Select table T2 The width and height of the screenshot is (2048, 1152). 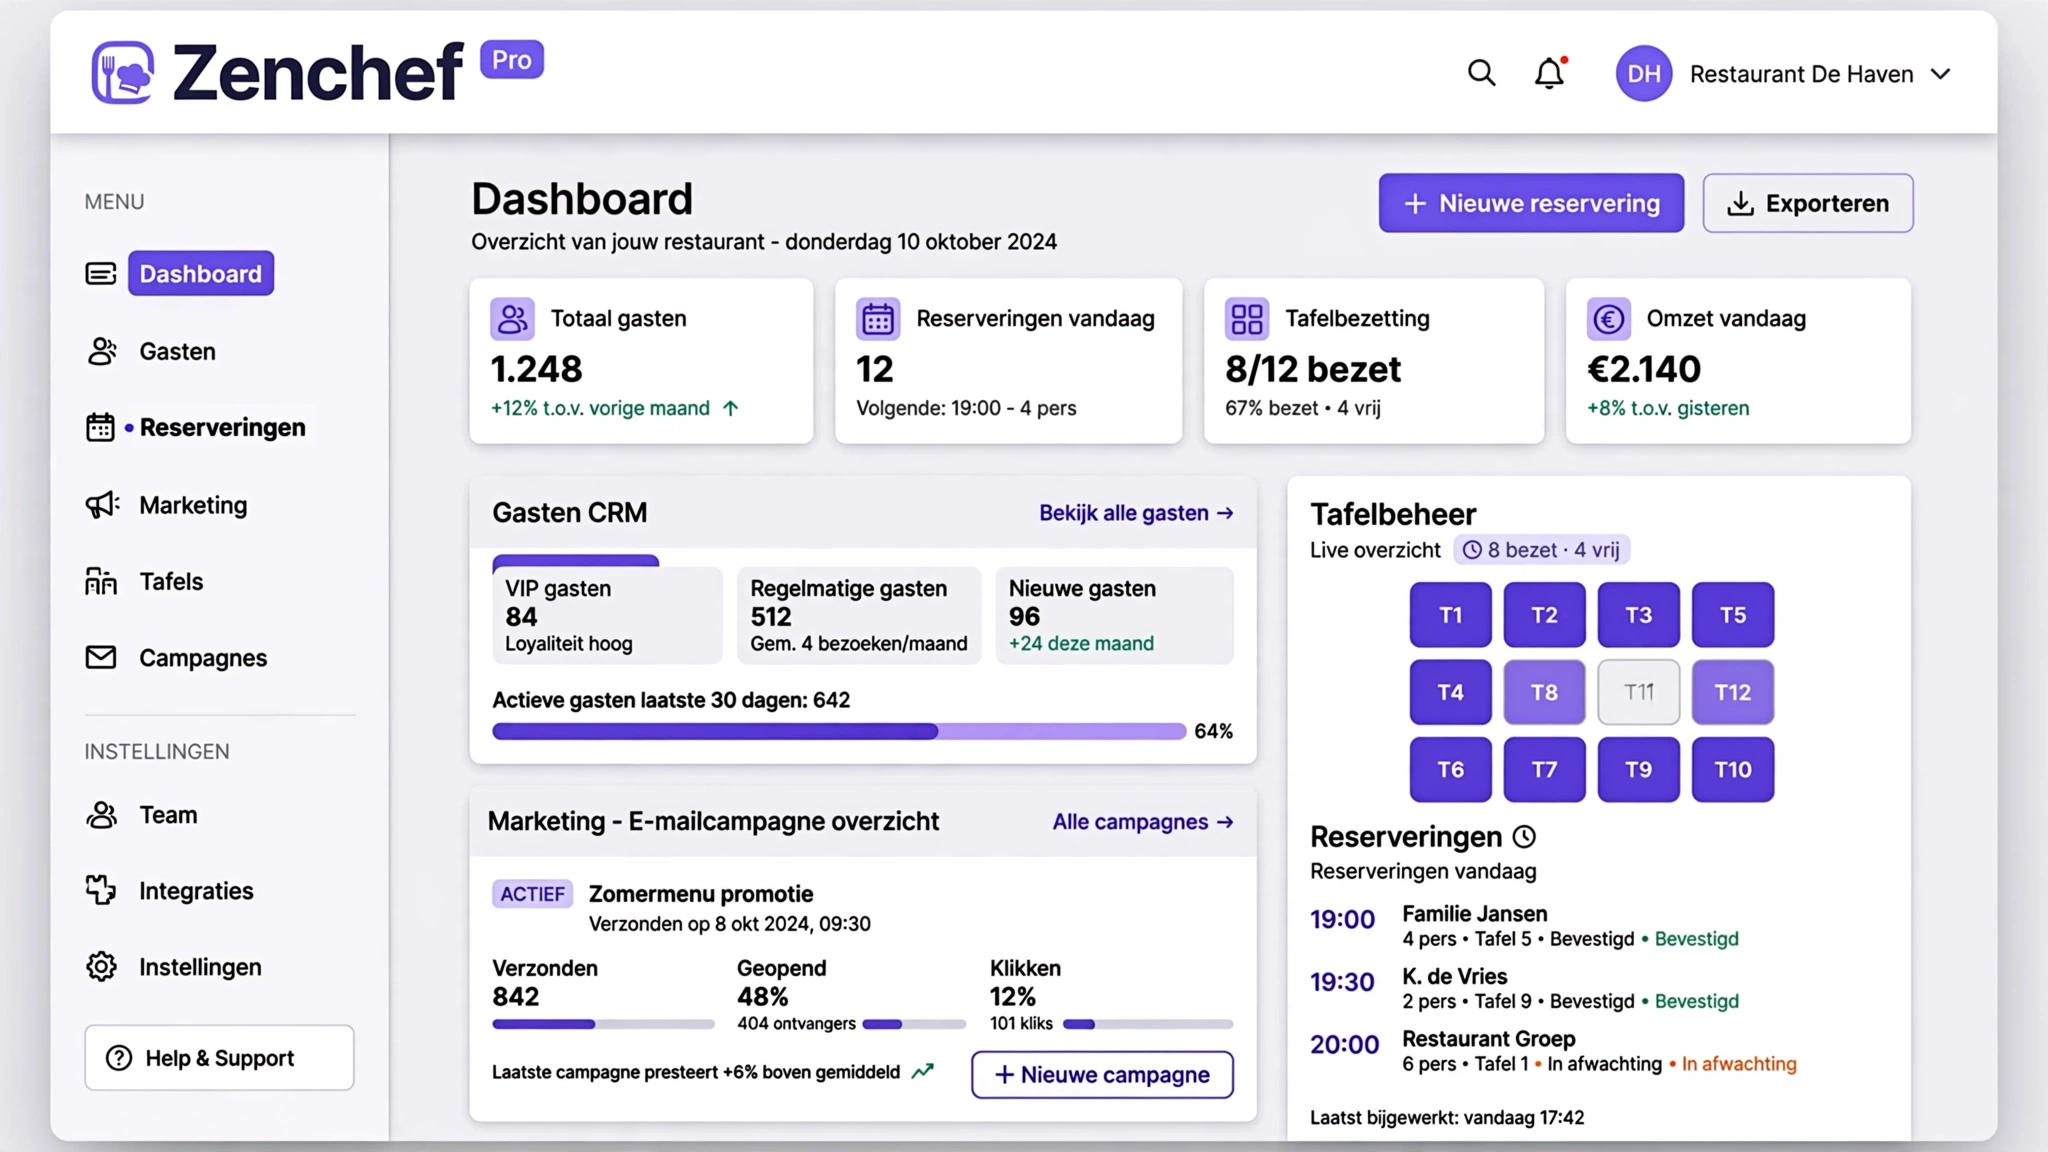[x=1544, y=615]
